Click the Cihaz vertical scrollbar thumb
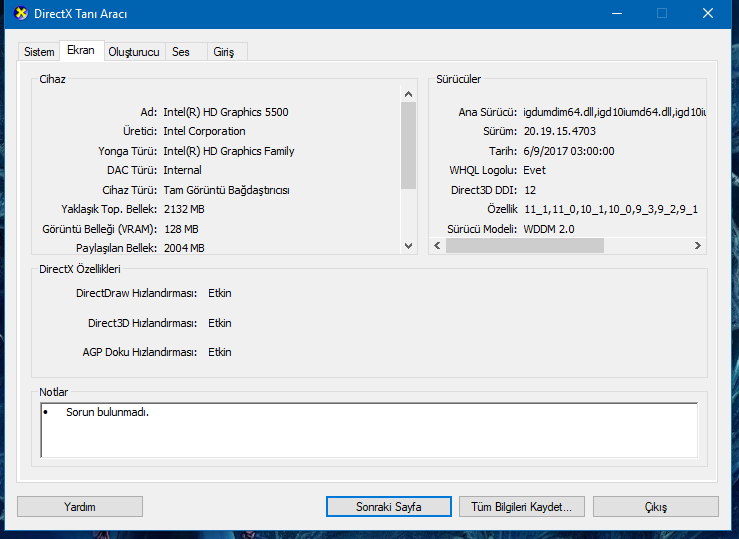Screen dimensions: 739x539 [409, 145]
